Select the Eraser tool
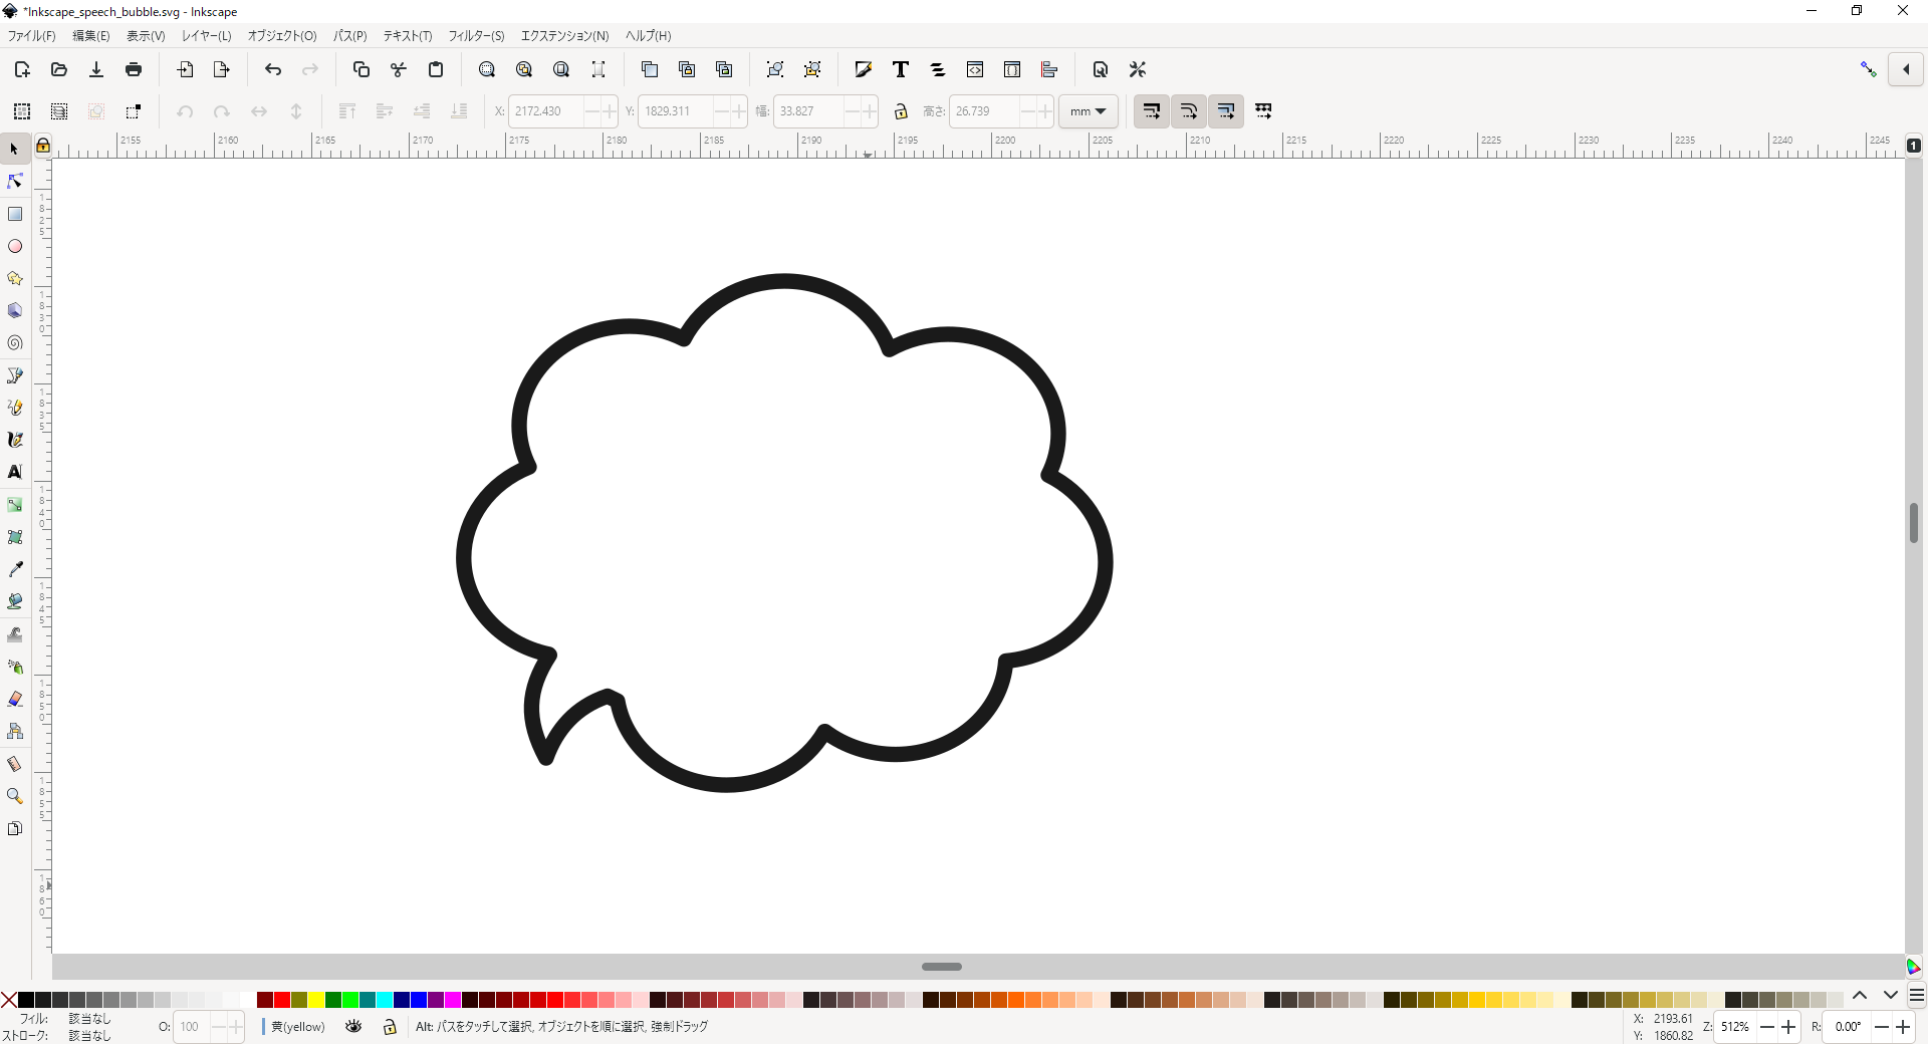 click(15, 699)
